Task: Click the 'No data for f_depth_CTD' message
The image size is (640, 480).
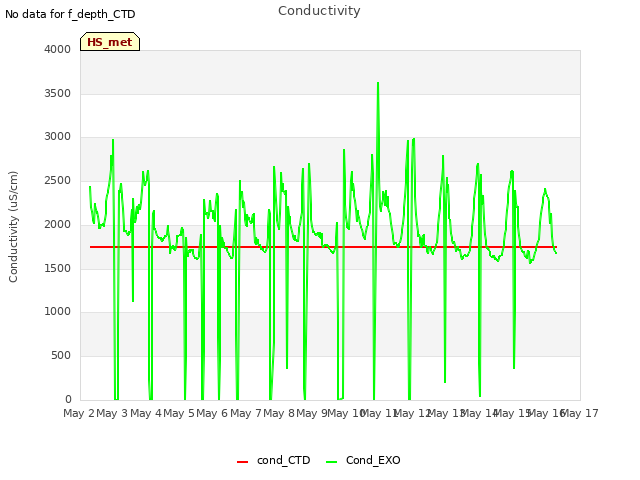Action: click(x=70, y=14)
